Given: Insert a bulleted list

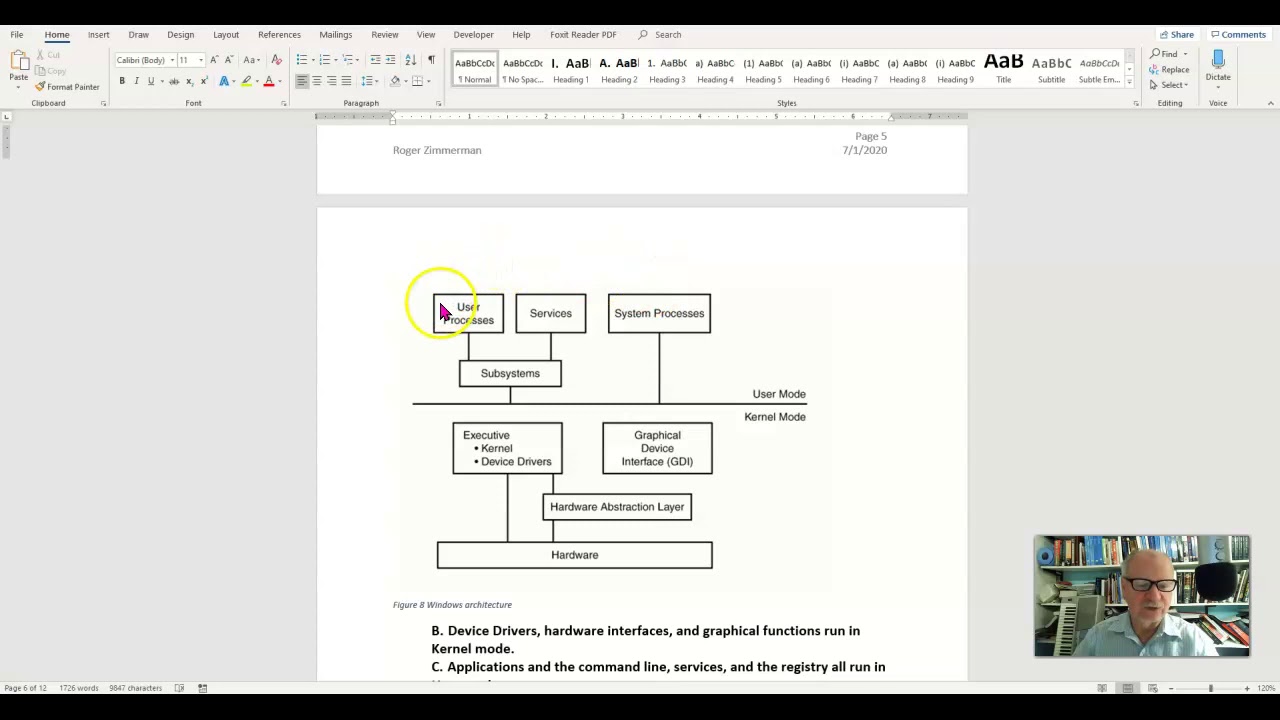Looking at the screenshot, I should pyautogui.click(x=302, y=60).
